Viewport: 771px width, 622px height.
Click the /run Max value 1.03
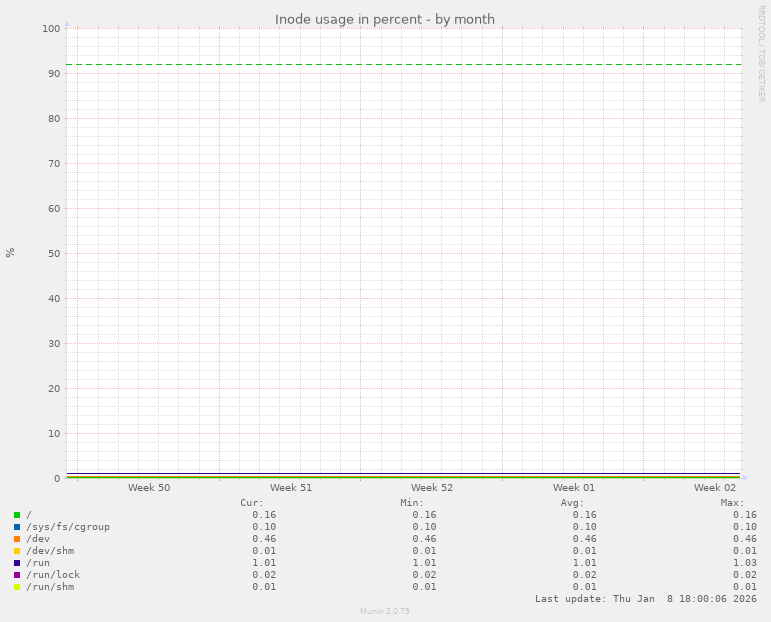click(745, 563)
